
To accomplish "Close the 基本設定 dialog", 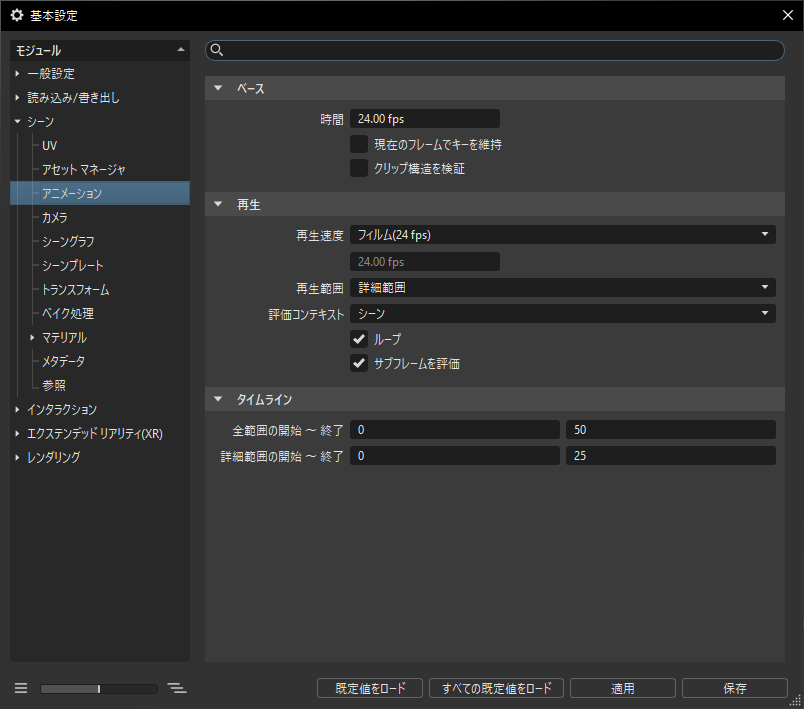I will point(788,15).
